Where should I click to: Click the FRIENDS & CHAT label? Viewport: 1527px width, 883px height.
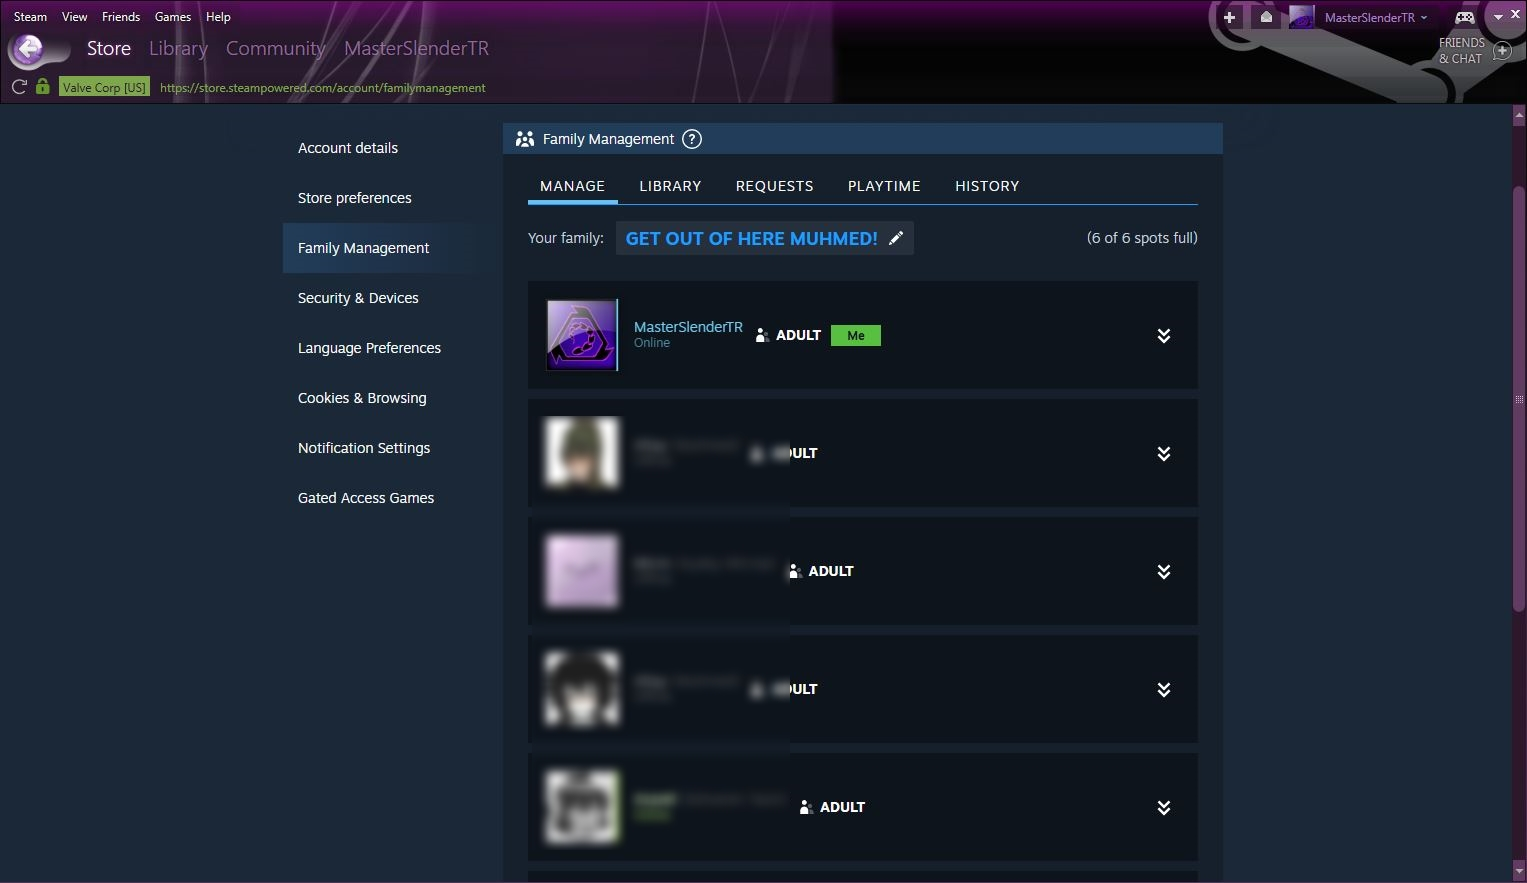(1461, 51)
